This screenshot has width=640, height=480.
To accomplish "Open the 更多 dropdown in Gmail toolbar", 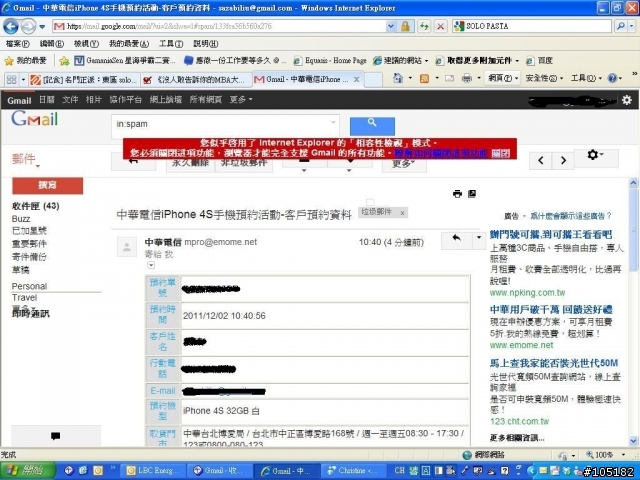I will [x=404, y=164].
